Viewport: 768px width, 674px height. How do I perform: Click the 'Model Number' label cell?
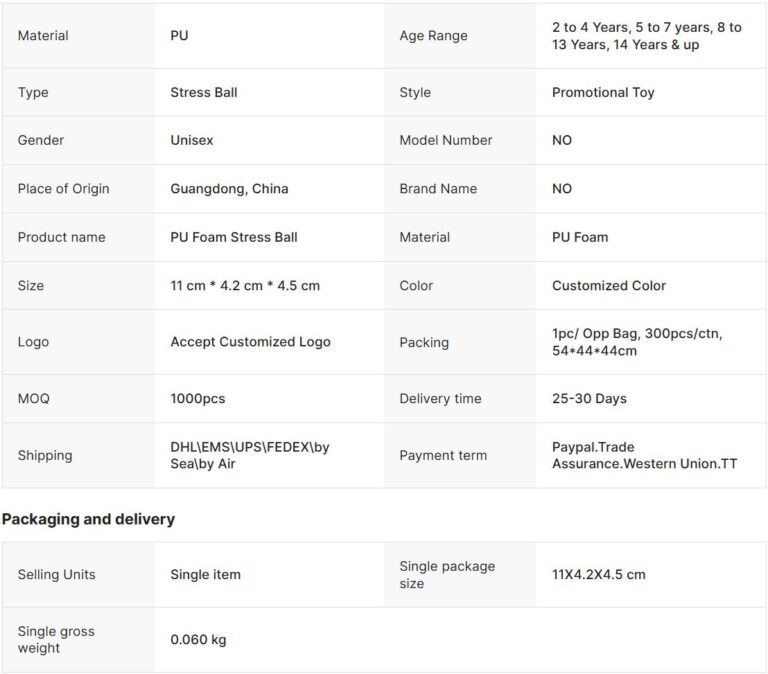point(445,140)
